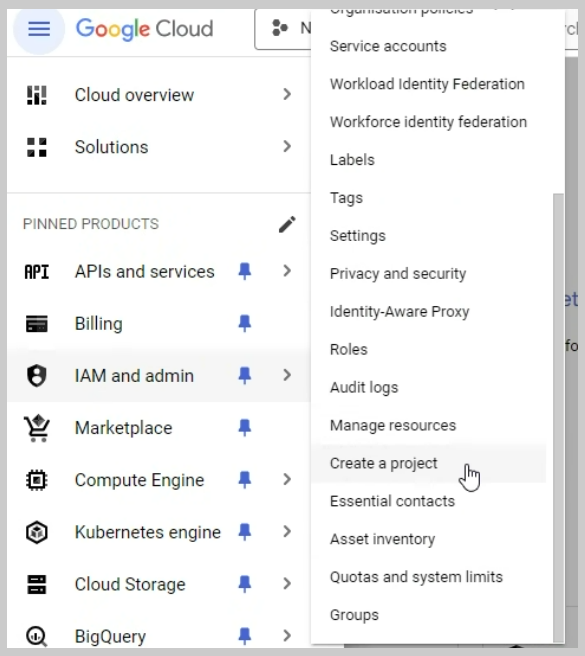Click the pencil icon to edit pinned products
The image size is (585, 656).
pyautogui.click(x=287, y=224)
